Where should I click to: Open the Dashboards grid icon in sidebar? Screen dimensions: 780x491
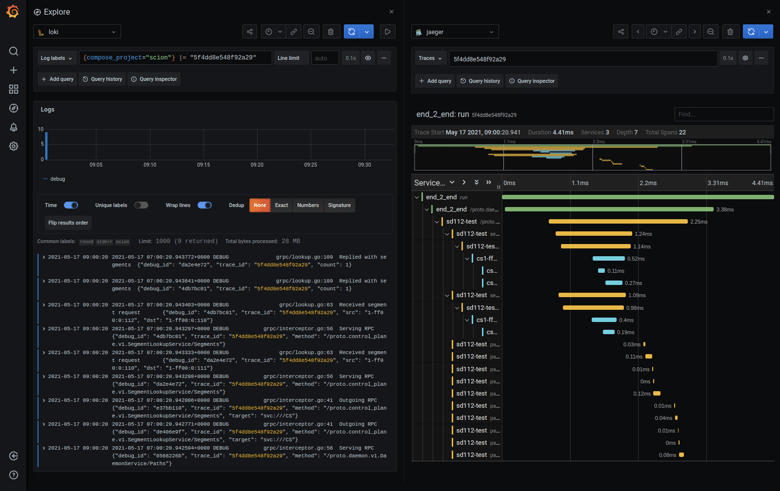pos(13,89)
